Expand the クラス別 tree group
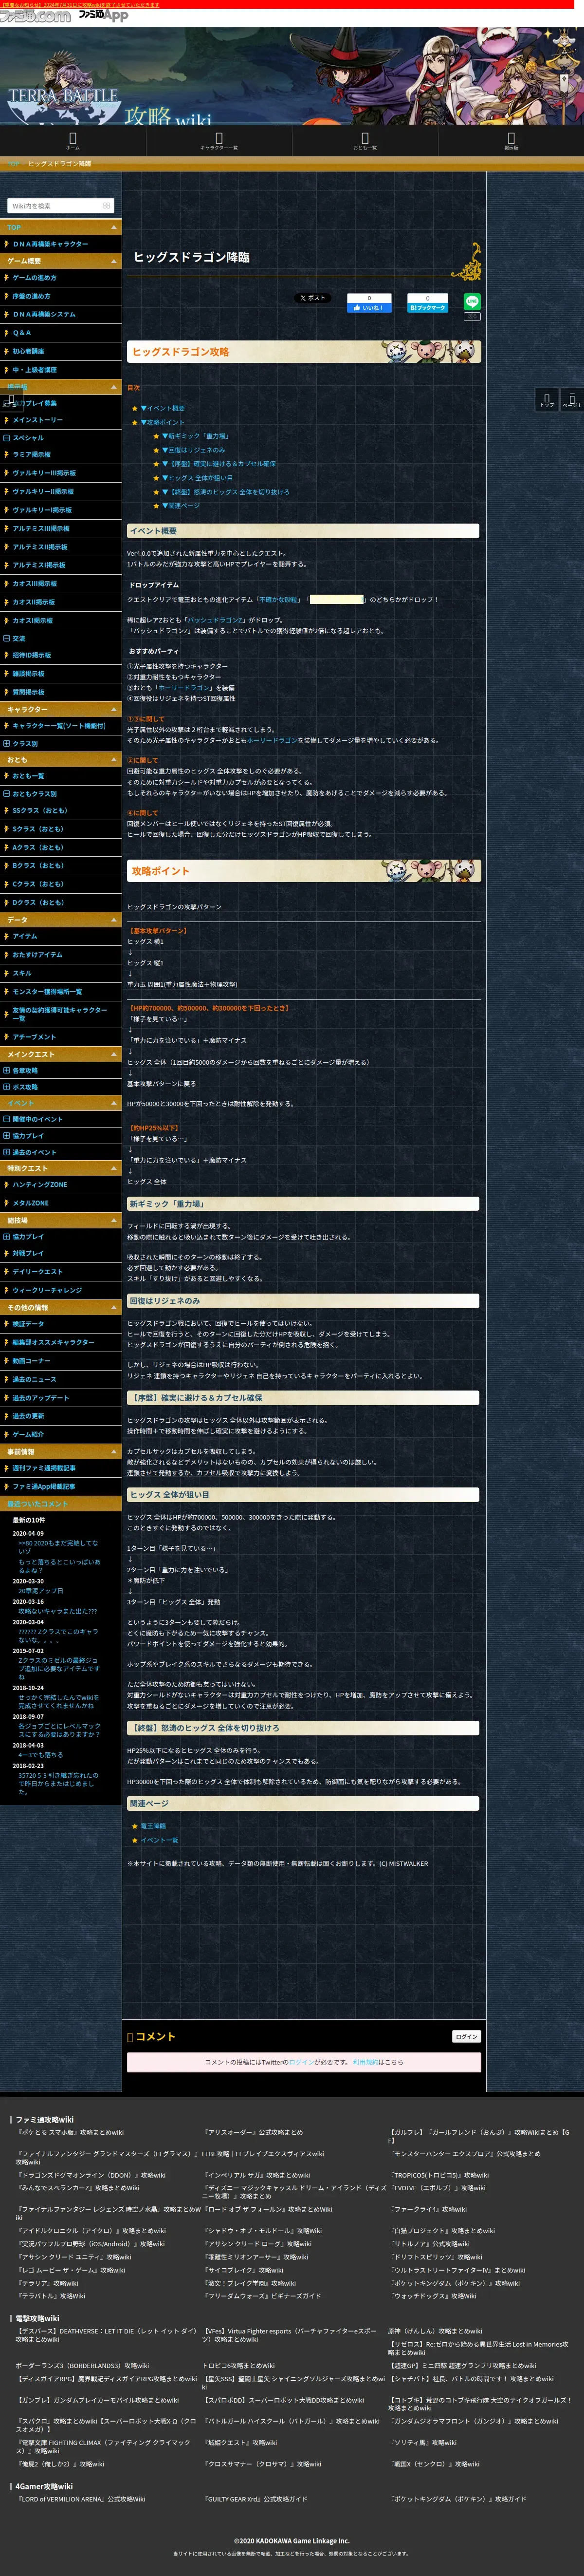This screenshot has width=584, height=2576. 6,744
